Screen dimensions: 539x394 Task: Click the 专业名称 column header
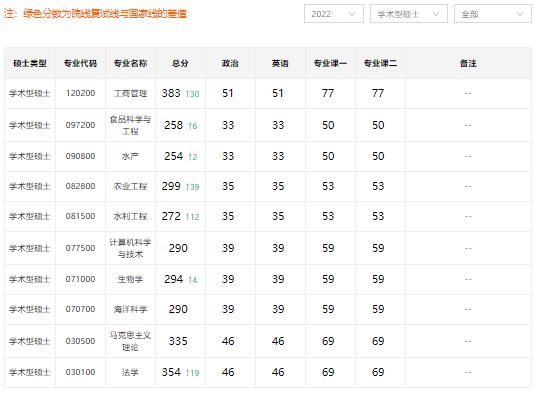click(x=130, y=63)
